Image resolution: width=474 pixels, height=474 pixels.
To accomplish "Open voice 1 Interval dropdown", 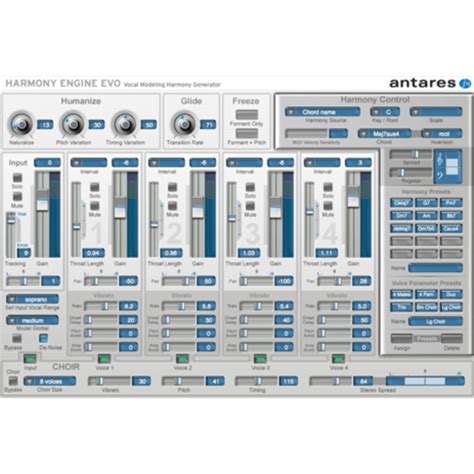I will click(89, 163).
